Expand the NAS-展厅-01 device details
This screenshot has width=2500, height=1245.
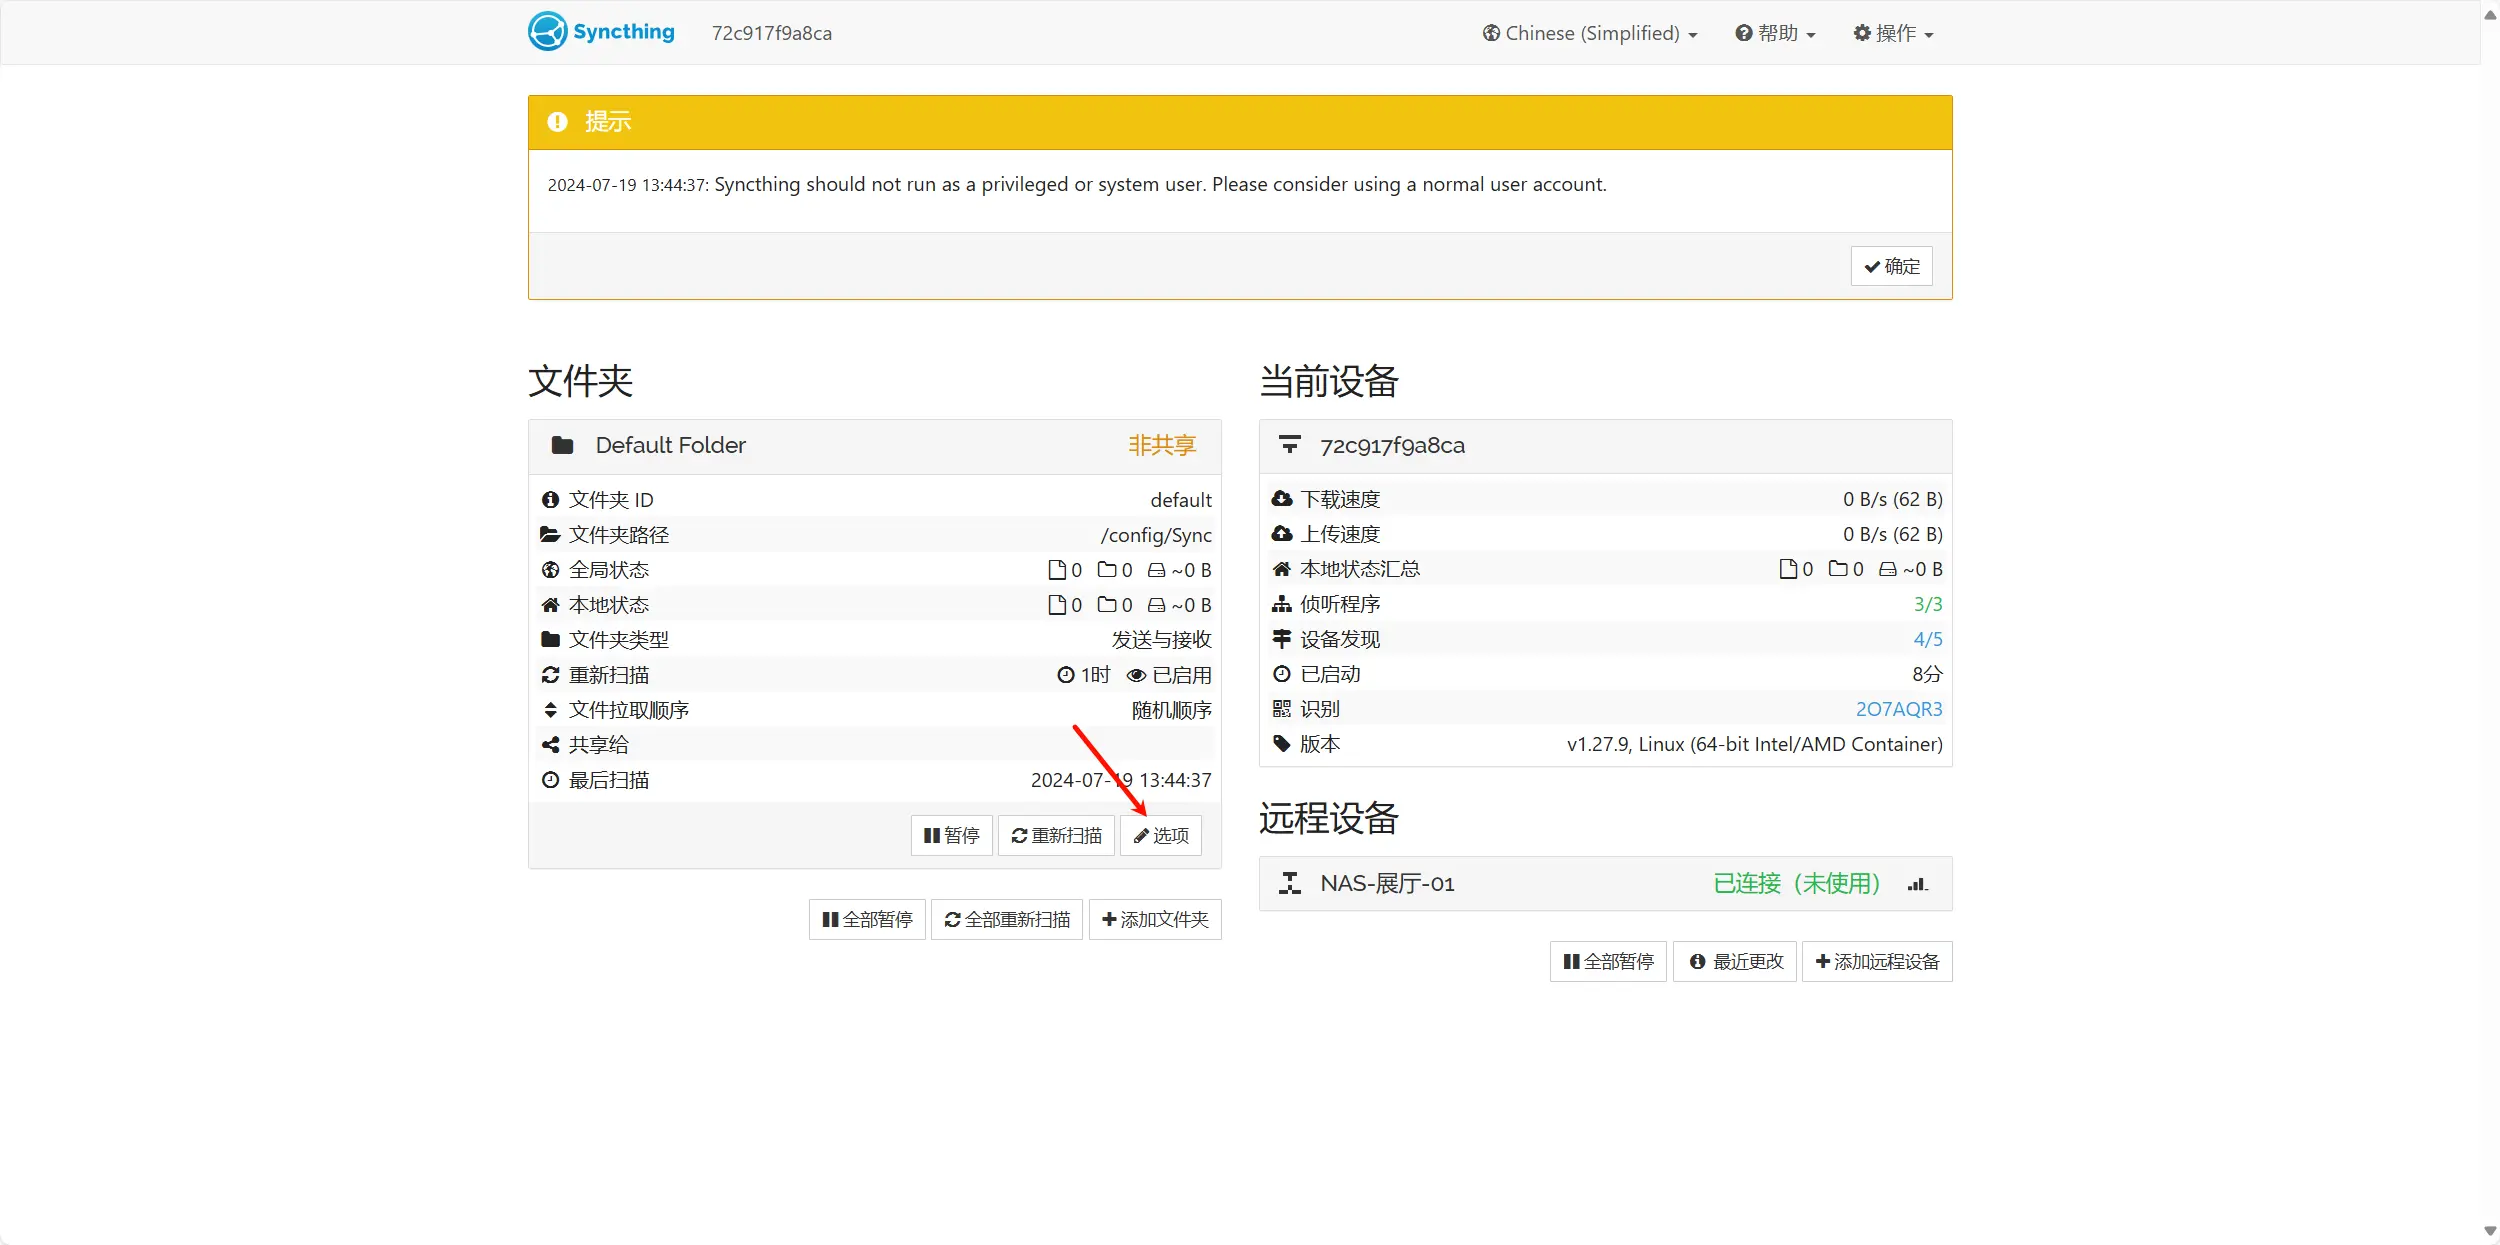click(x=1386, y=884)
